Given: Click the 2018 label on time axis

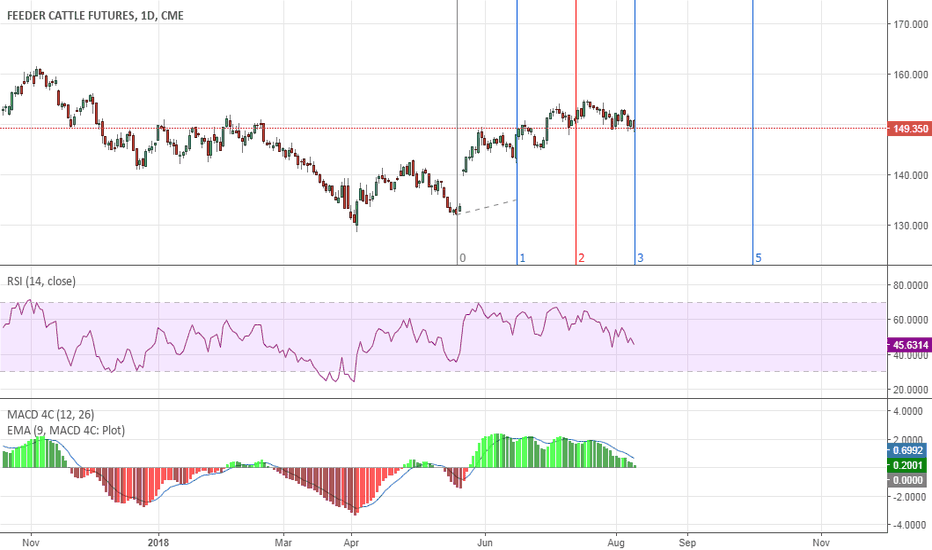Looking at the screenshot, I should (x=159, y=542).
